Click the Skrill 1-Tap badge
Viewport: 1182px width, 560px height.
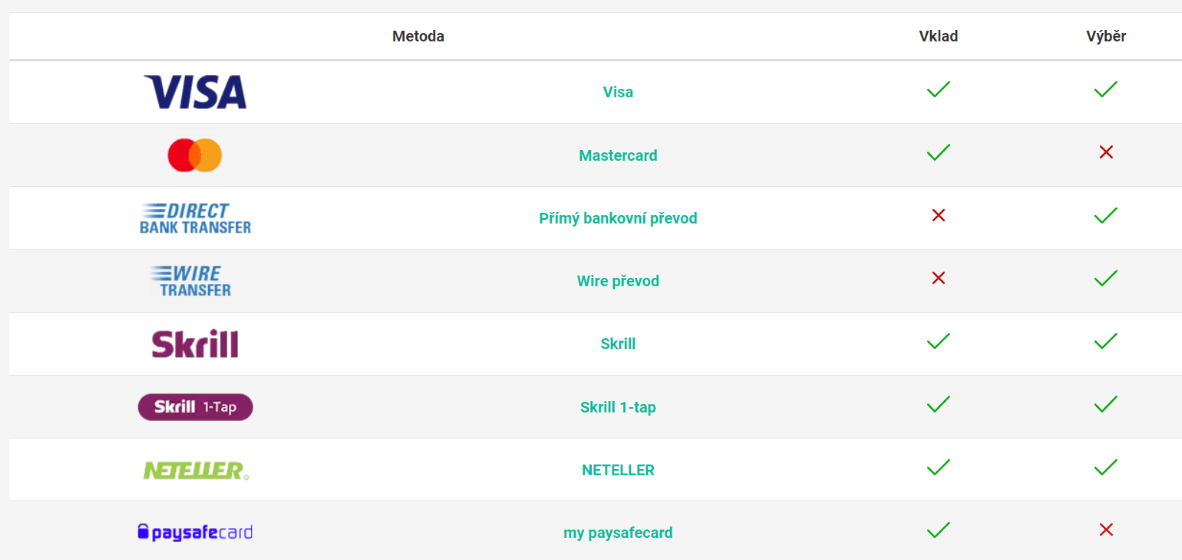(195, 407)
